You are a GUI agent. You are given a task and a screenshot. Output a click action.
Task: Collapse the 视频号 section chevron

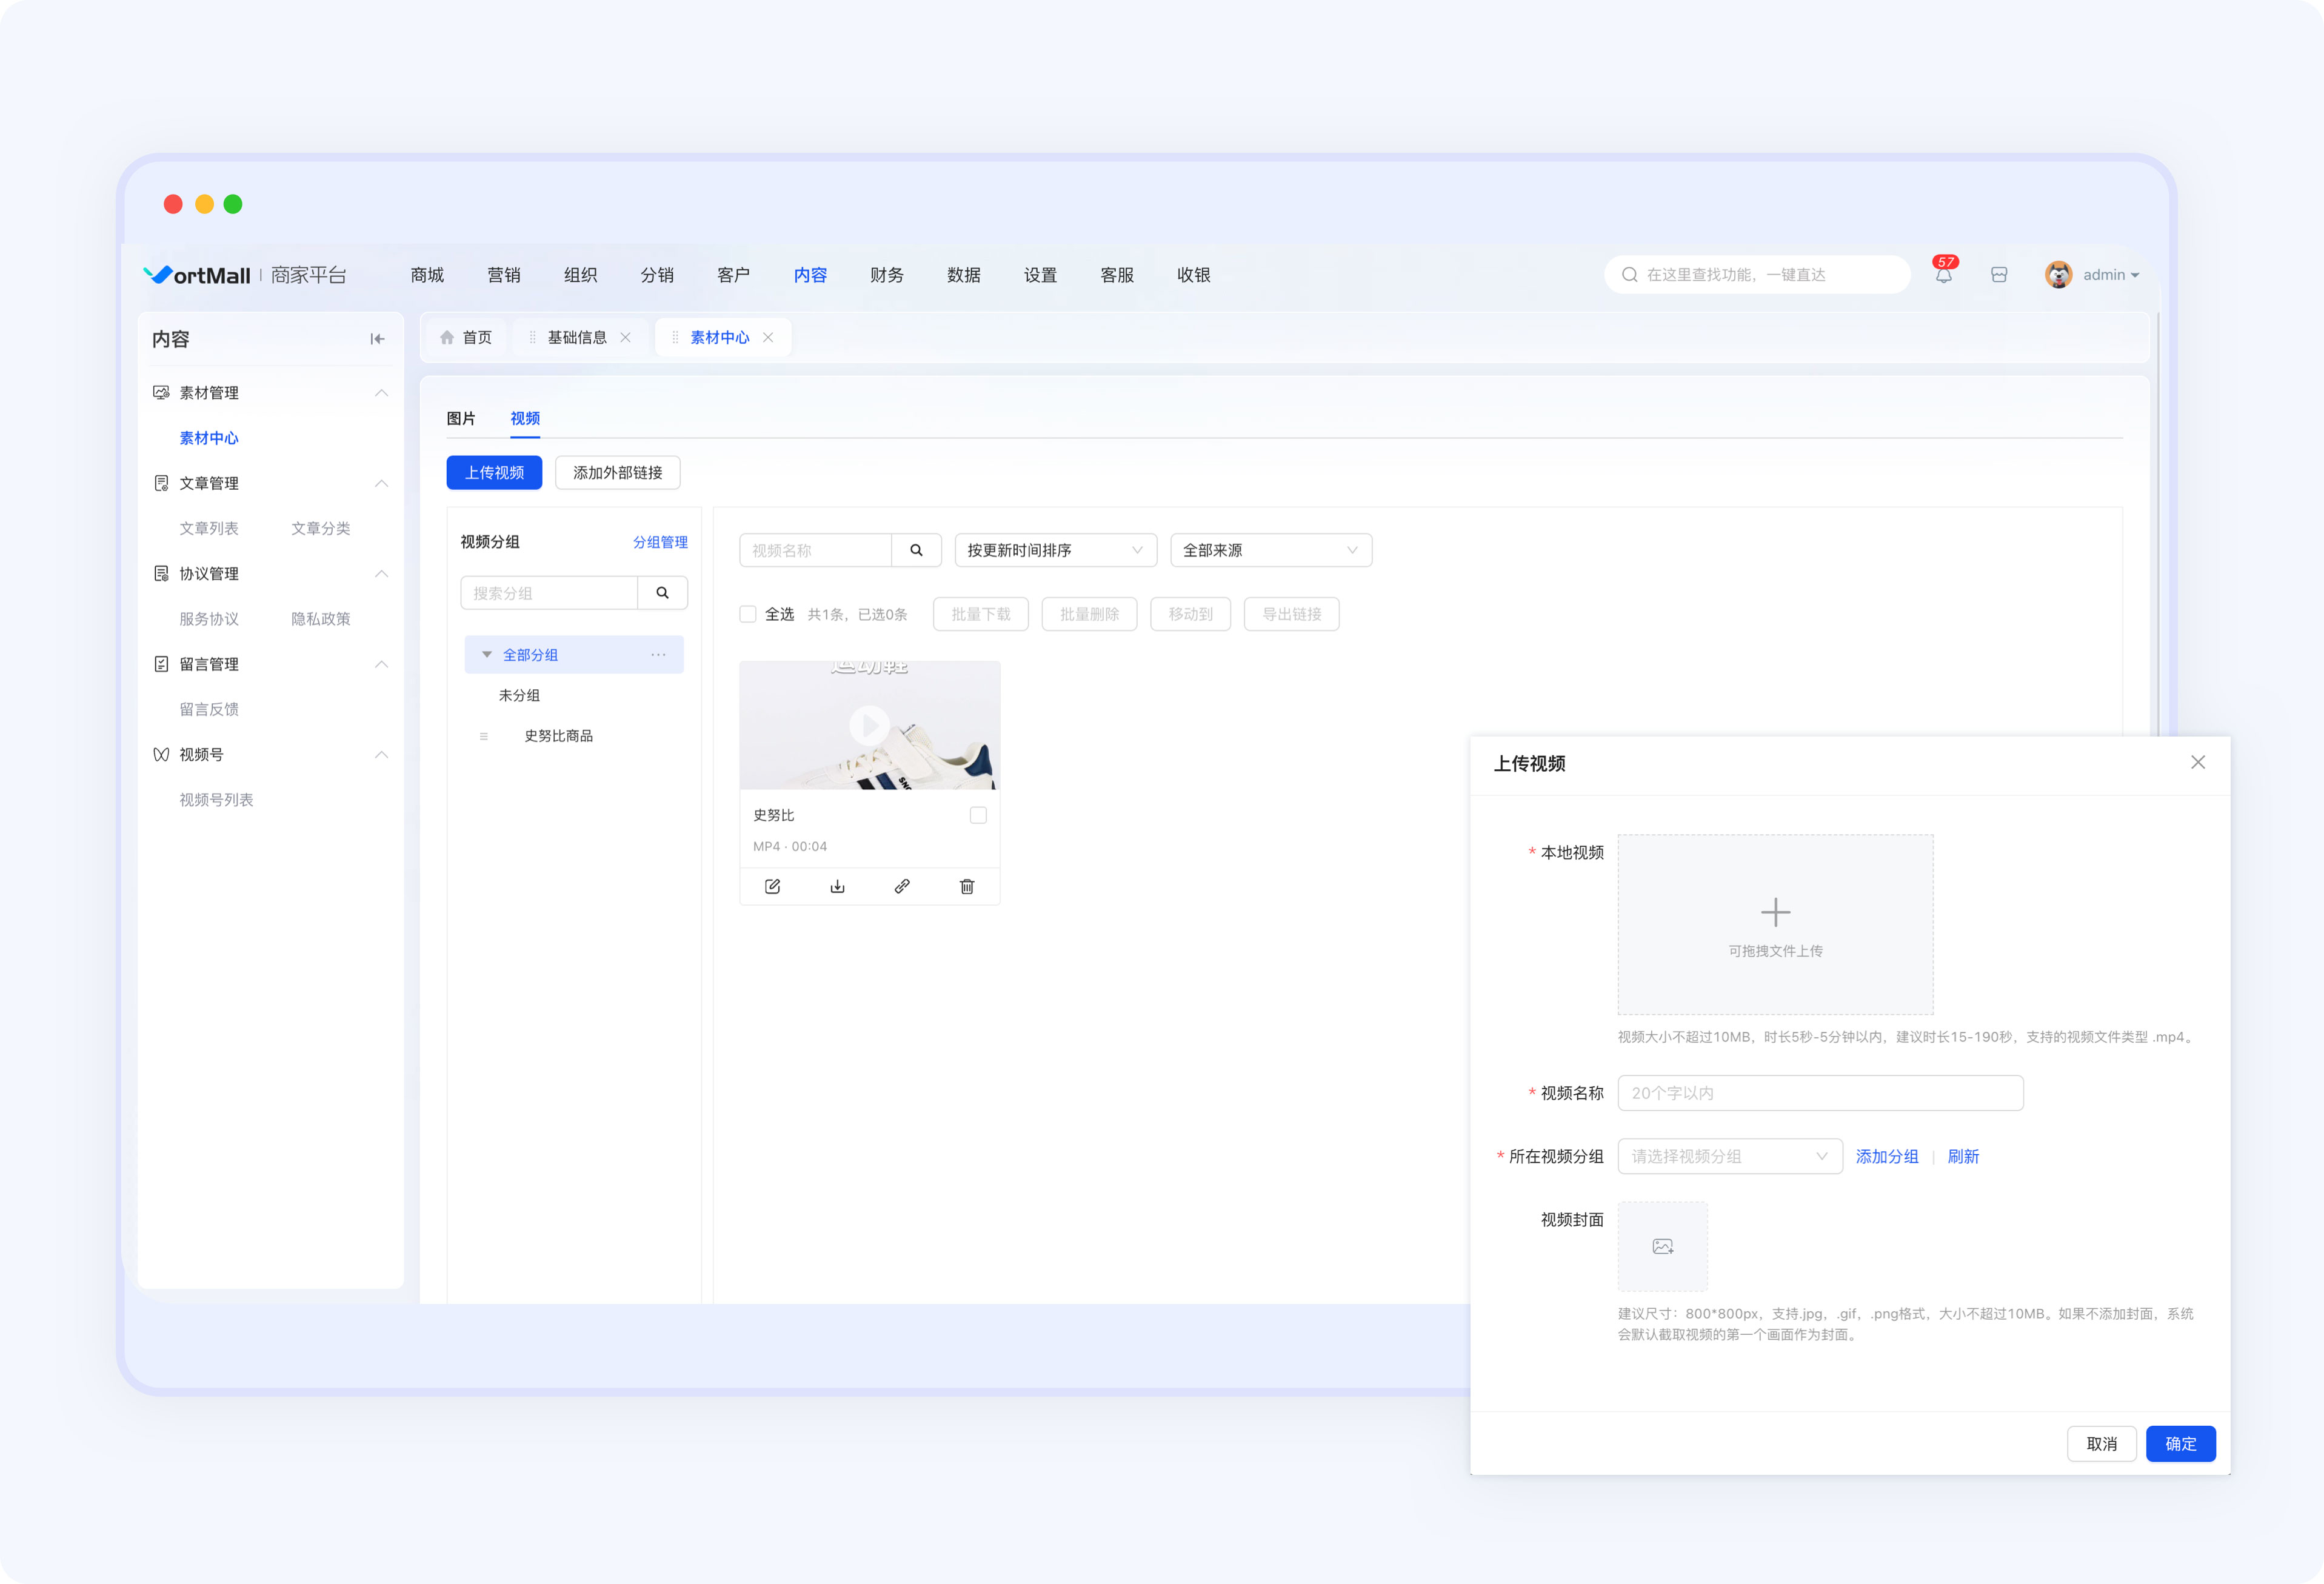[x=381, y=754]
